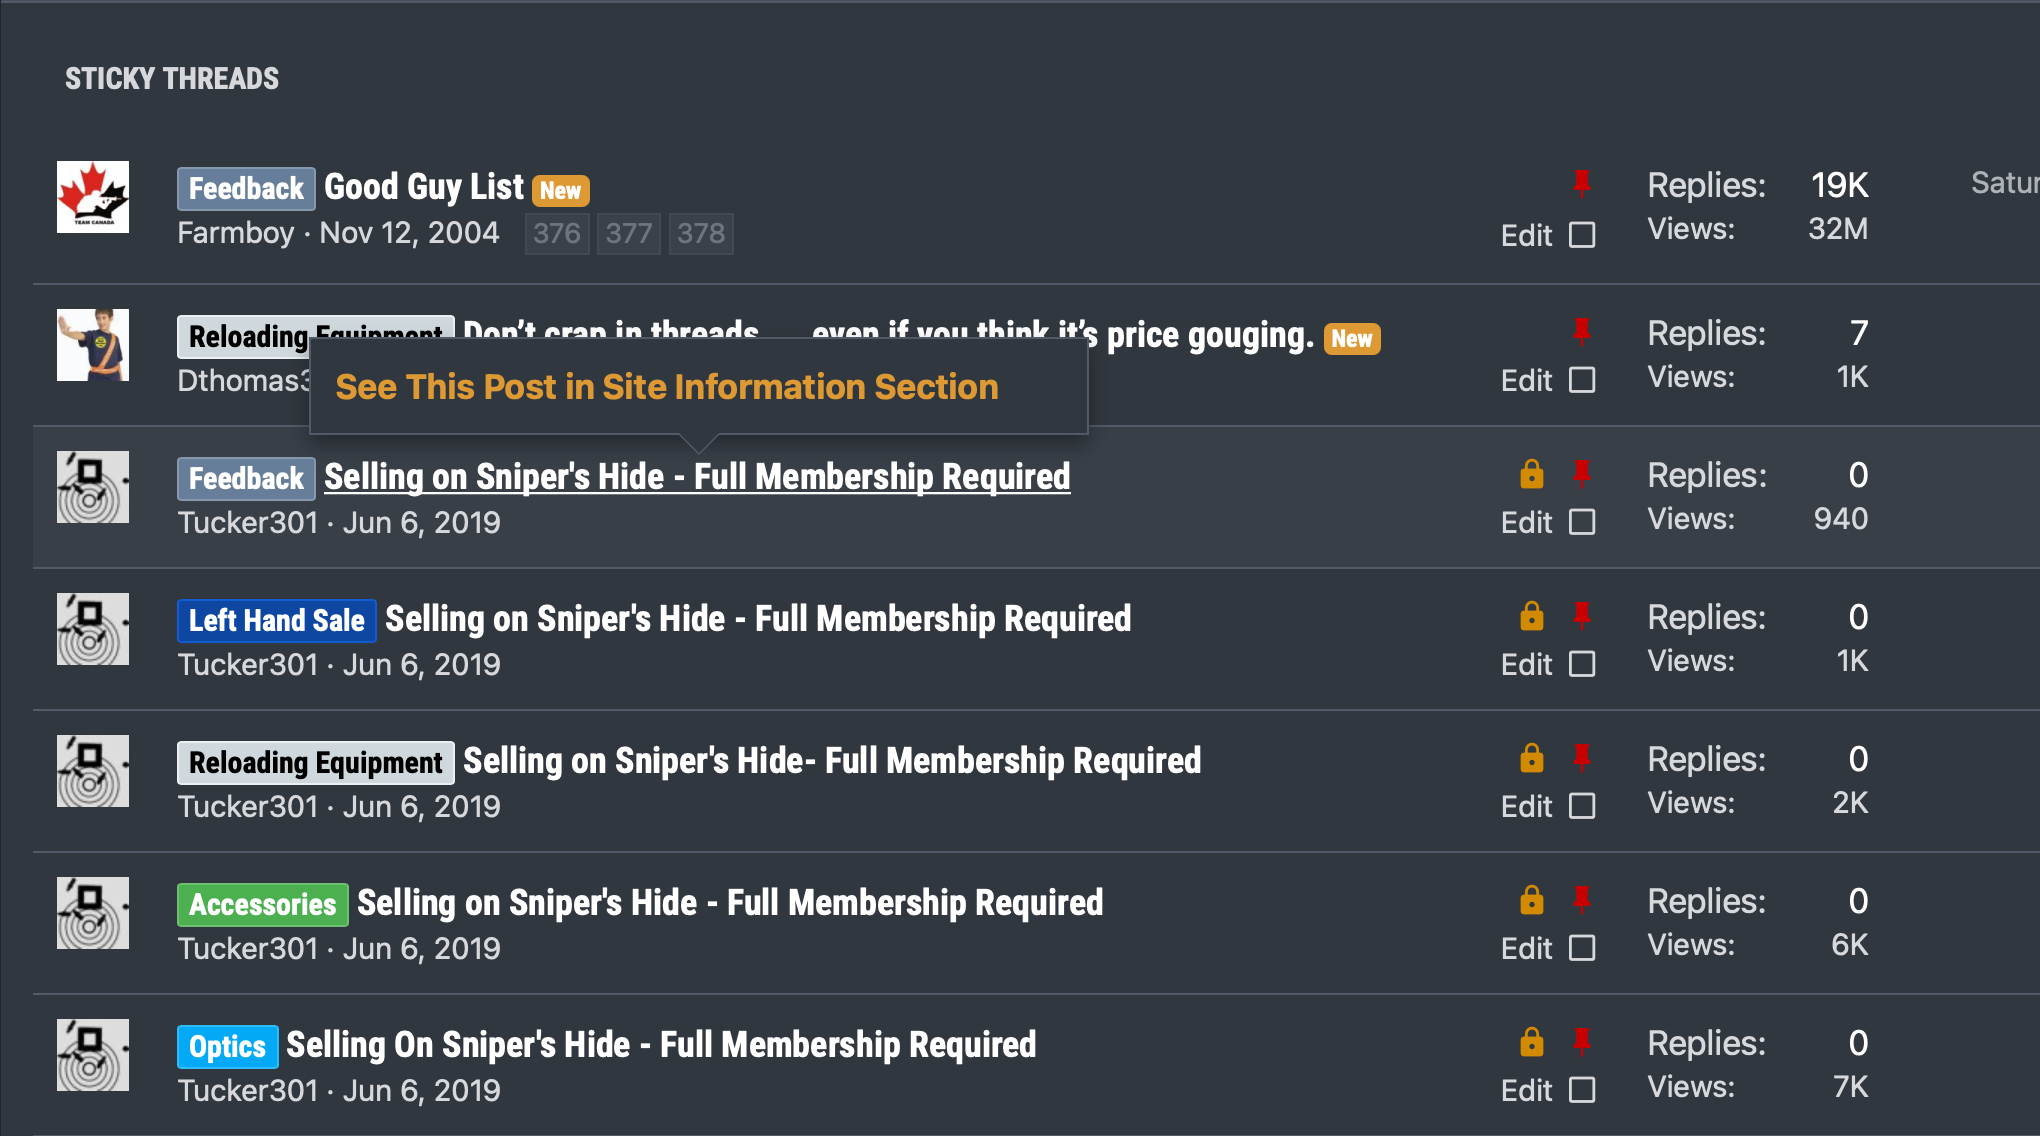
Task: Click the red pin on Accessories thread
Action: (x=1581, y=900)
